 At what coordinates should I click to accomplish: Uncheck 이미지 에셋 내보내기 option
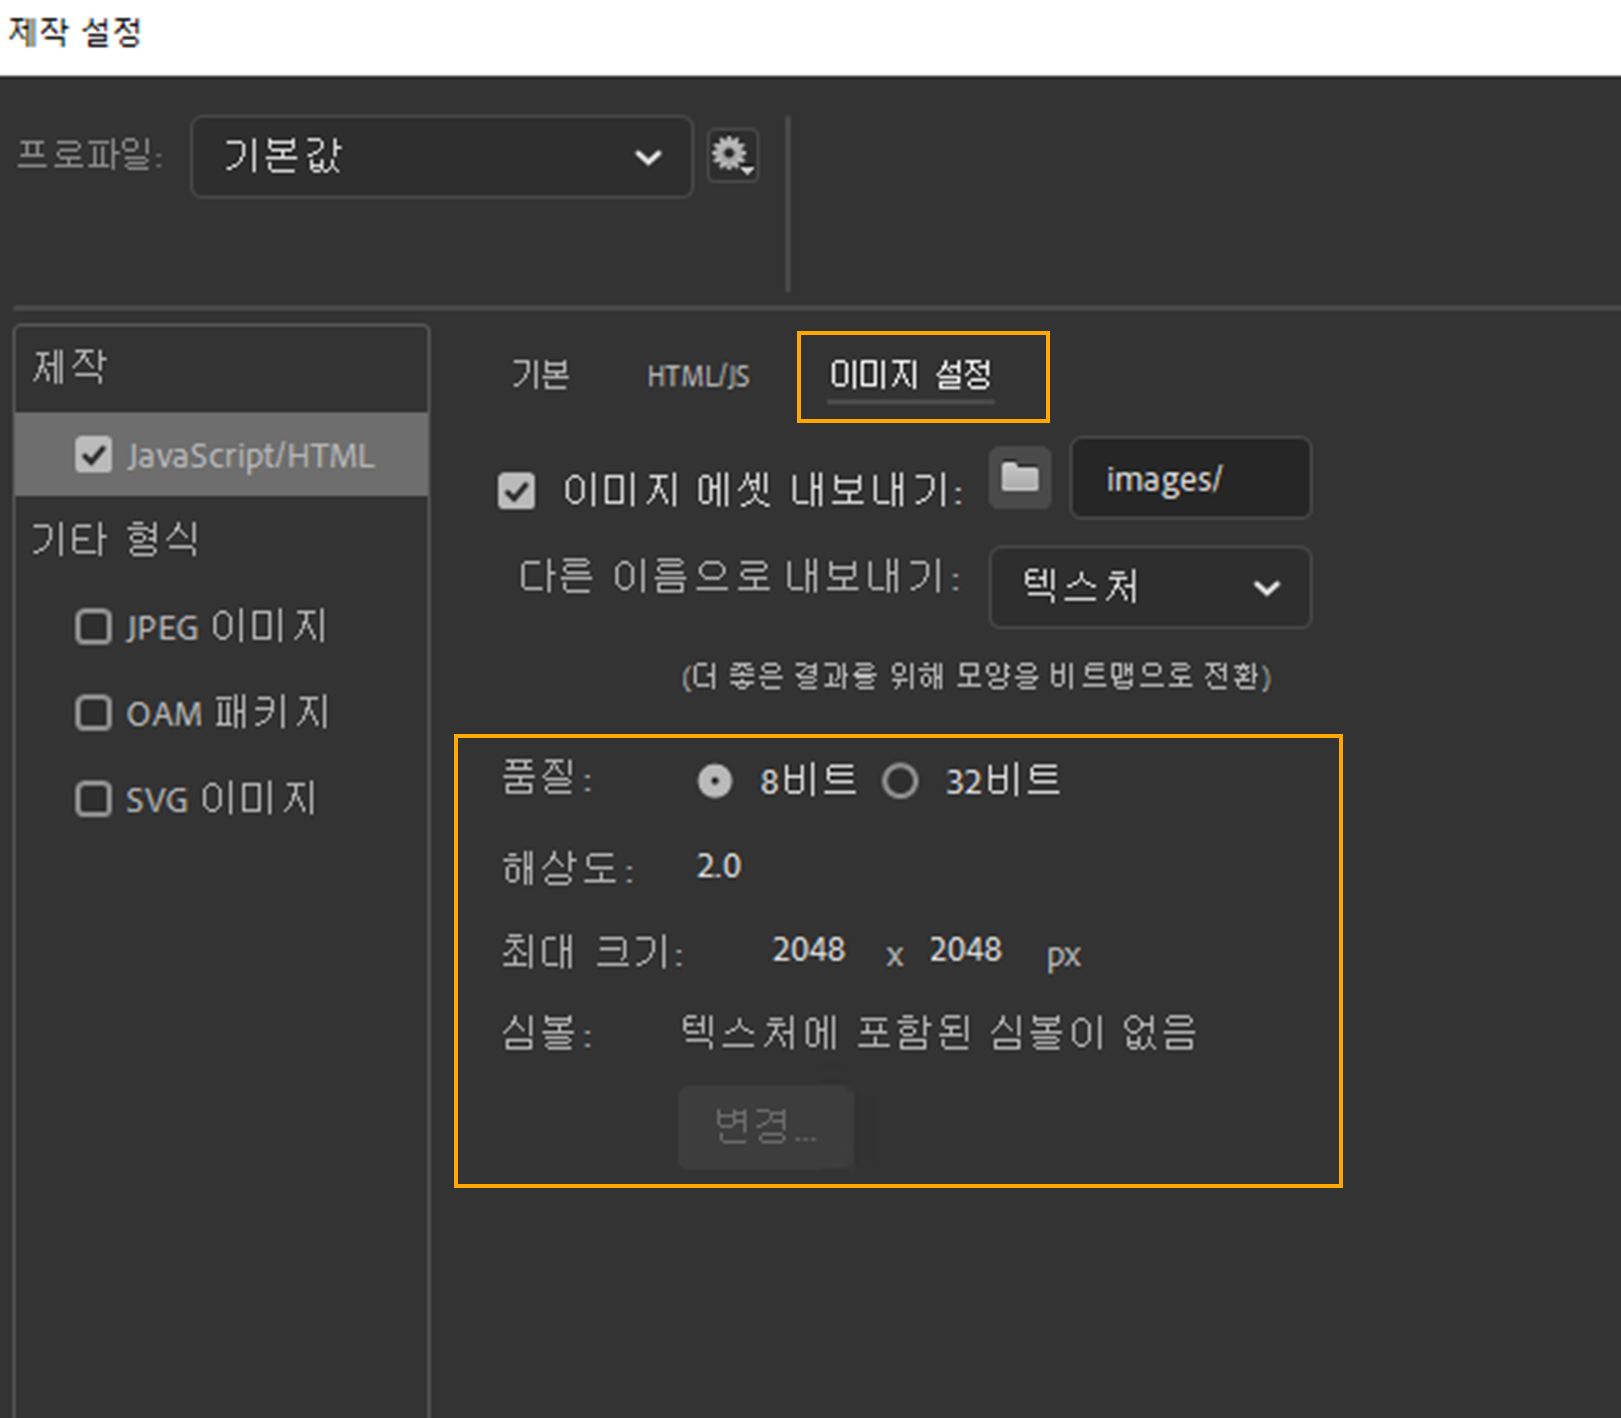515,490
